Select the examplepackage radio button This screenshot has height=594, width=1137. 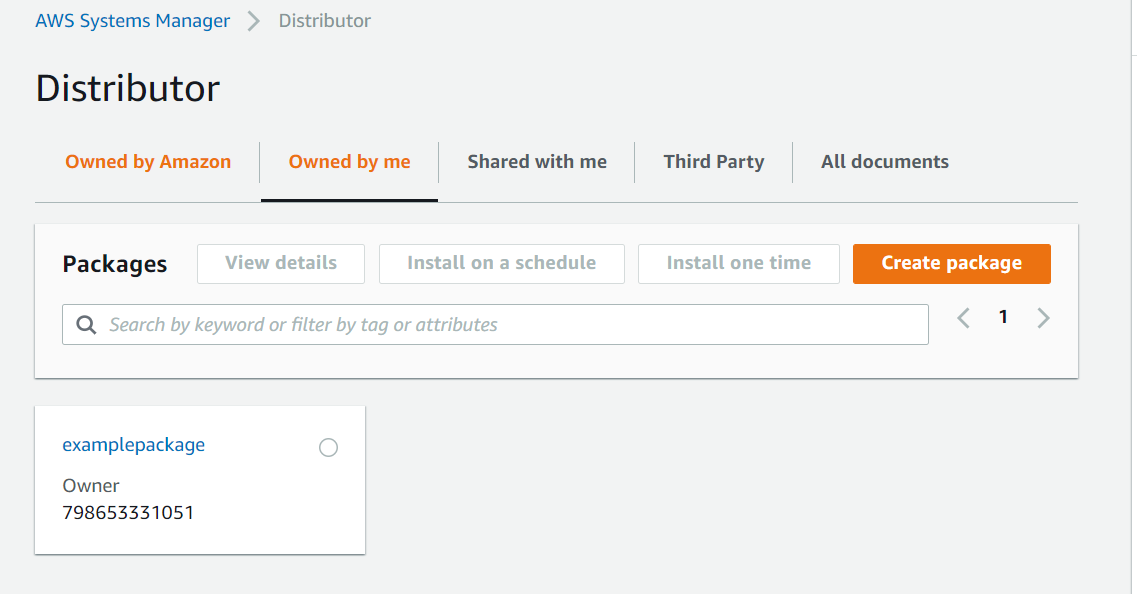(x=328, y=447)
